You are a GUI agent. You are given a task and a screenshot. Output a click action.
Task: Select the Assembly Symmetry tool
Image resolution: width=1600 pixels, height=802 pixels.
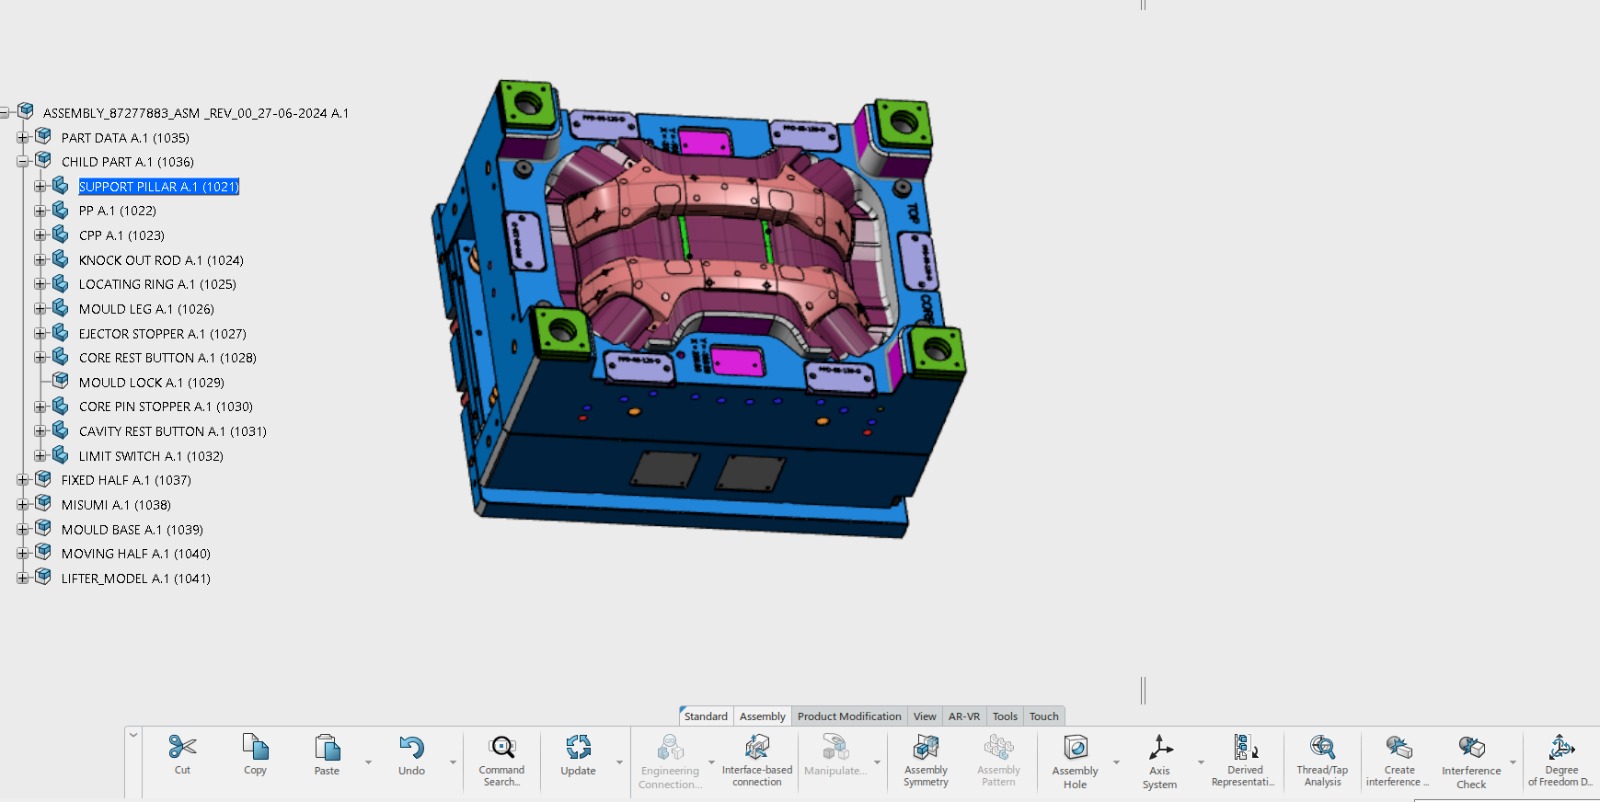(926, 748)
